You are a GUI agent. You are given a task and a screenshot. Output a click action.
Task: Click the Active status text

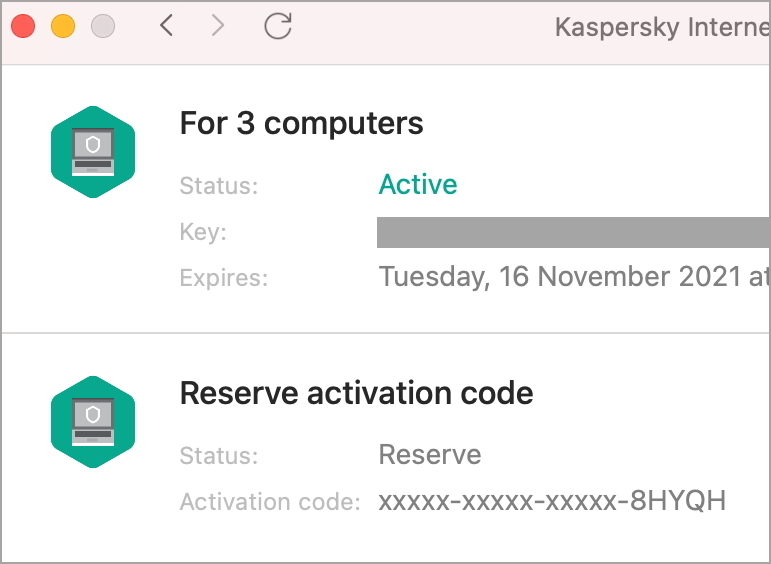tap(417, 184)
